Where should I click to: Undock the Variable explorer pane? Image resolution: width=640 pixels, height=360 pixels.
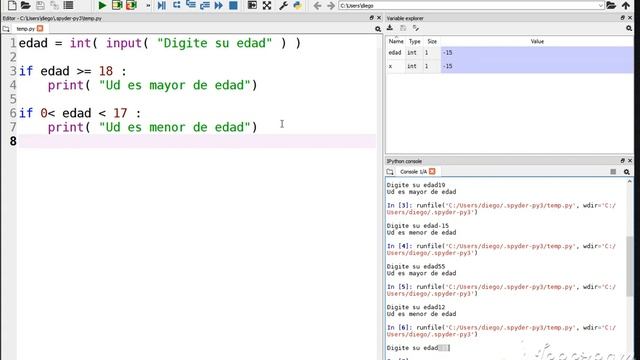pos(622,18)
